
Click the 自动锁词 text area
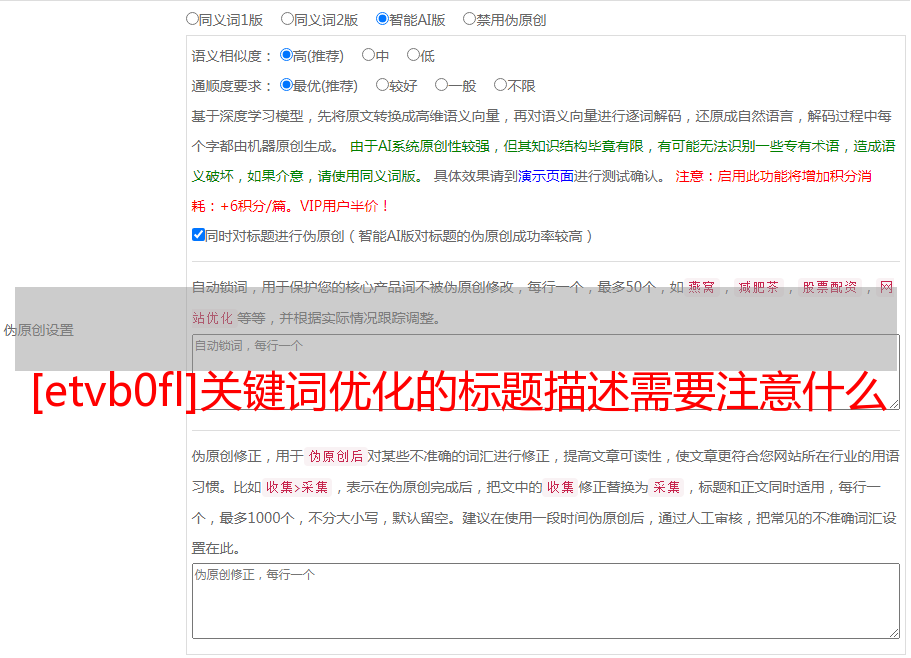tap(546, 372)
